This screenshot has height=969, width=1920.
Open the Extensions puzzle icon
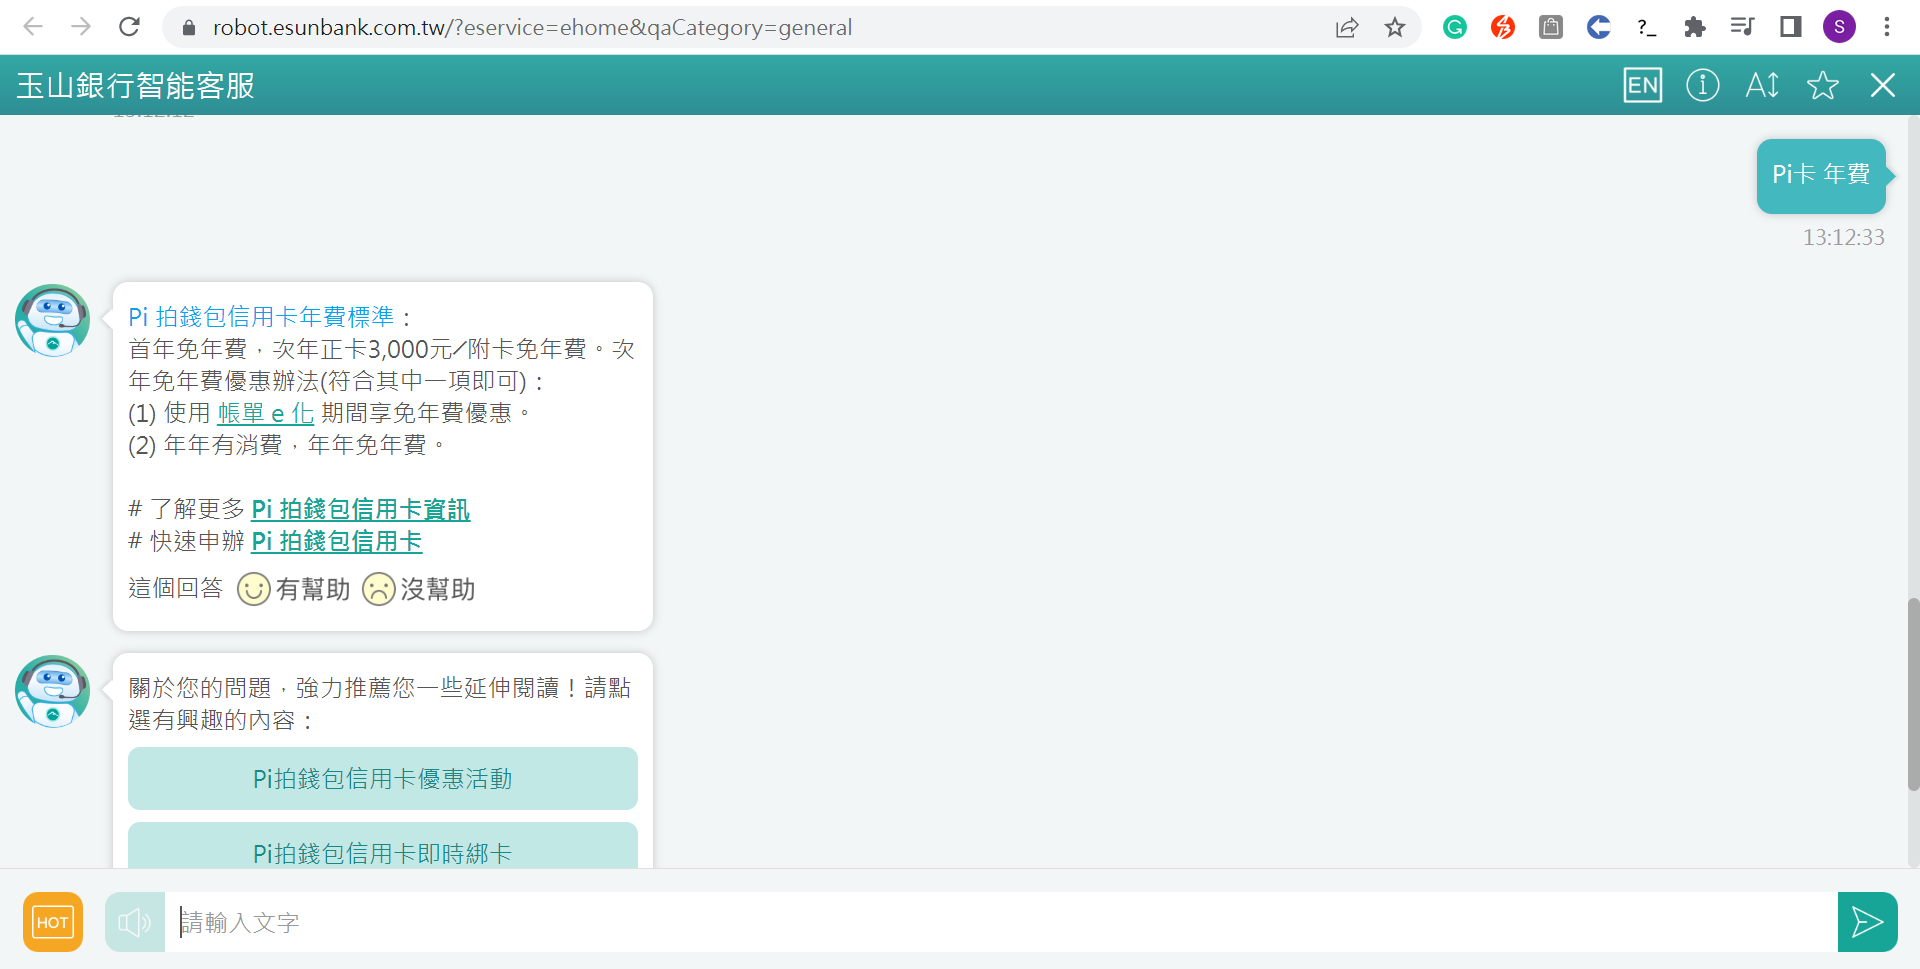1695,27
